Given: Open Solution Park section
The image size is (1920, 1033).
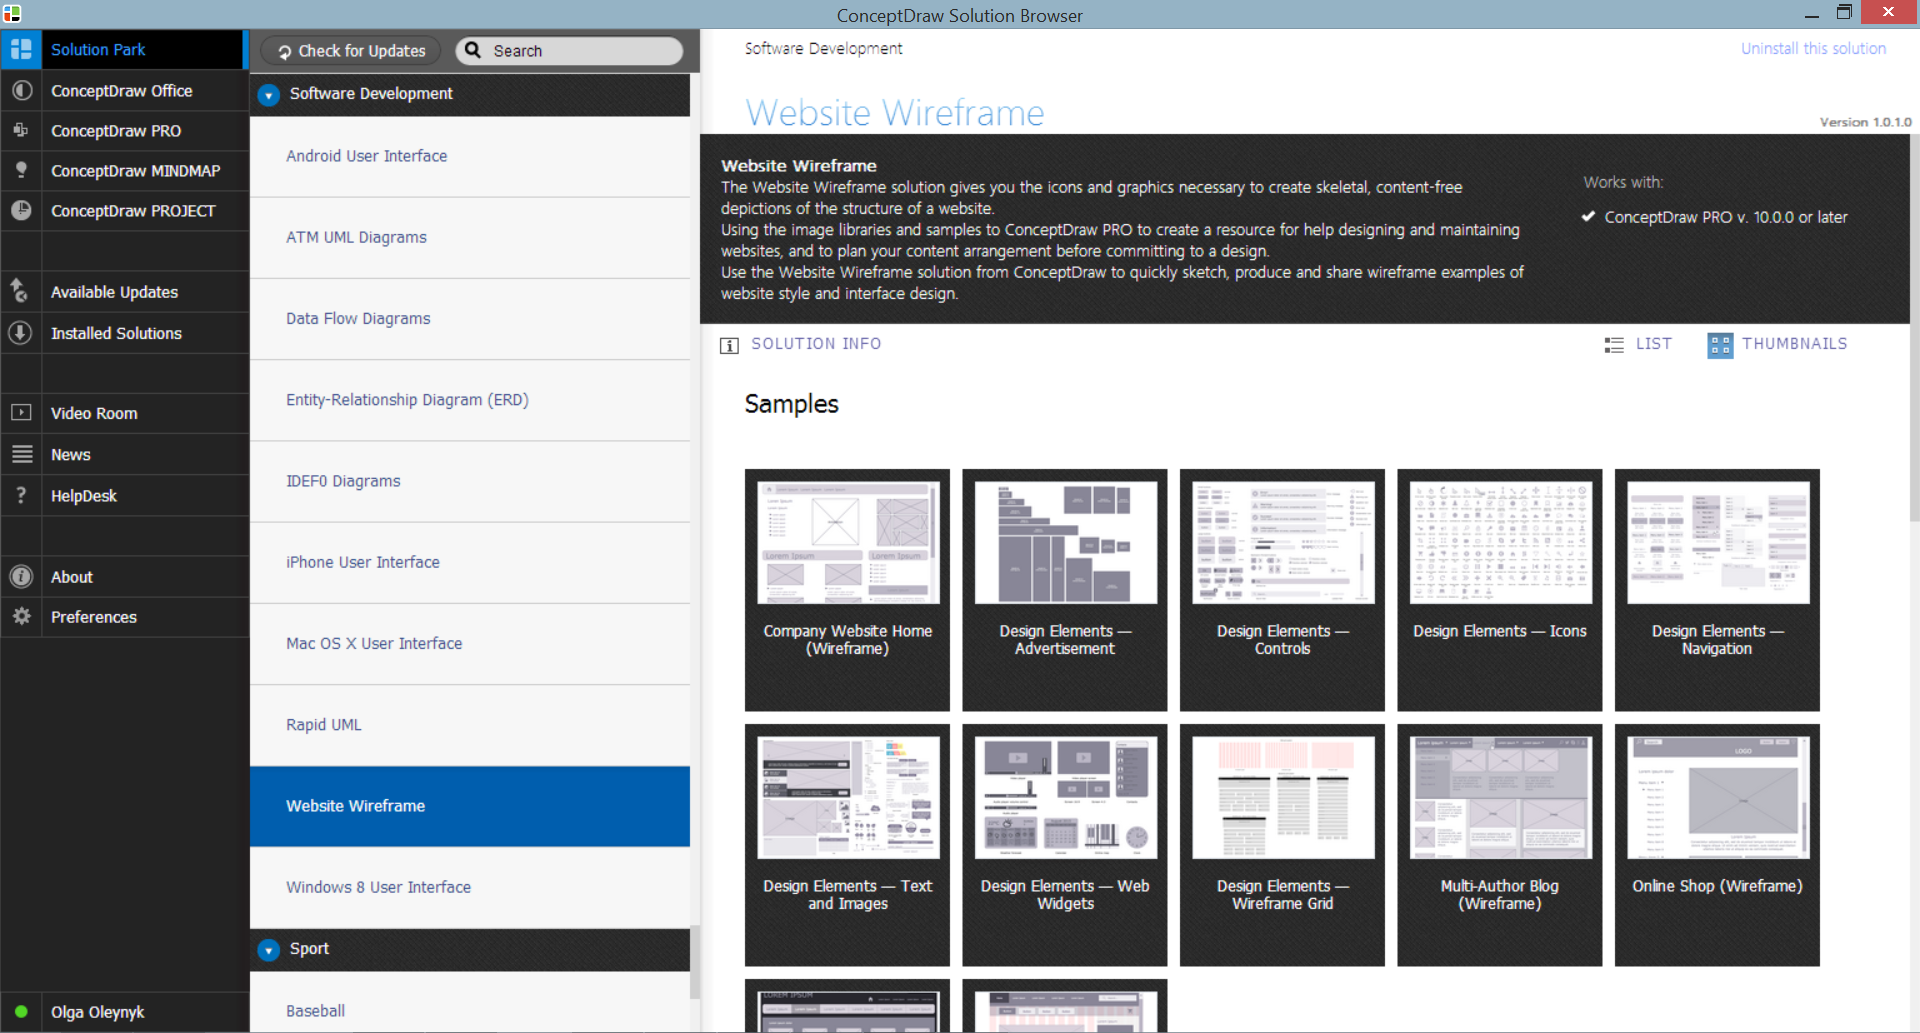Looking at the screenshot, I should [122, 49].
